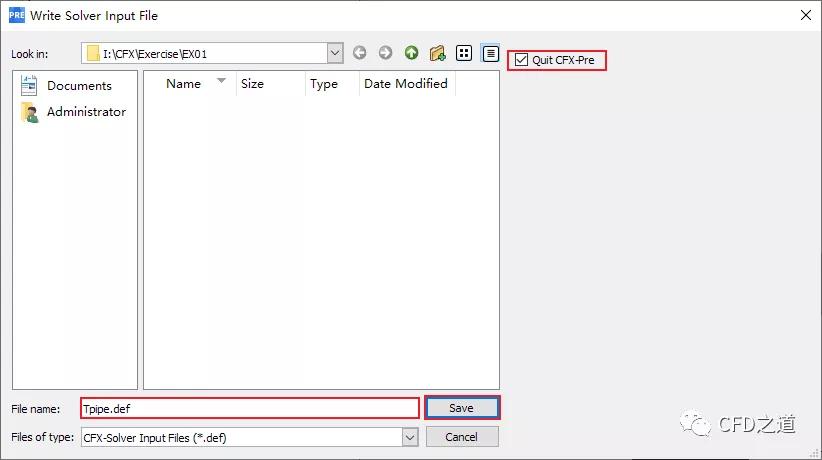Go back to previous folder
822x460 pixels.
pos(360,53)
